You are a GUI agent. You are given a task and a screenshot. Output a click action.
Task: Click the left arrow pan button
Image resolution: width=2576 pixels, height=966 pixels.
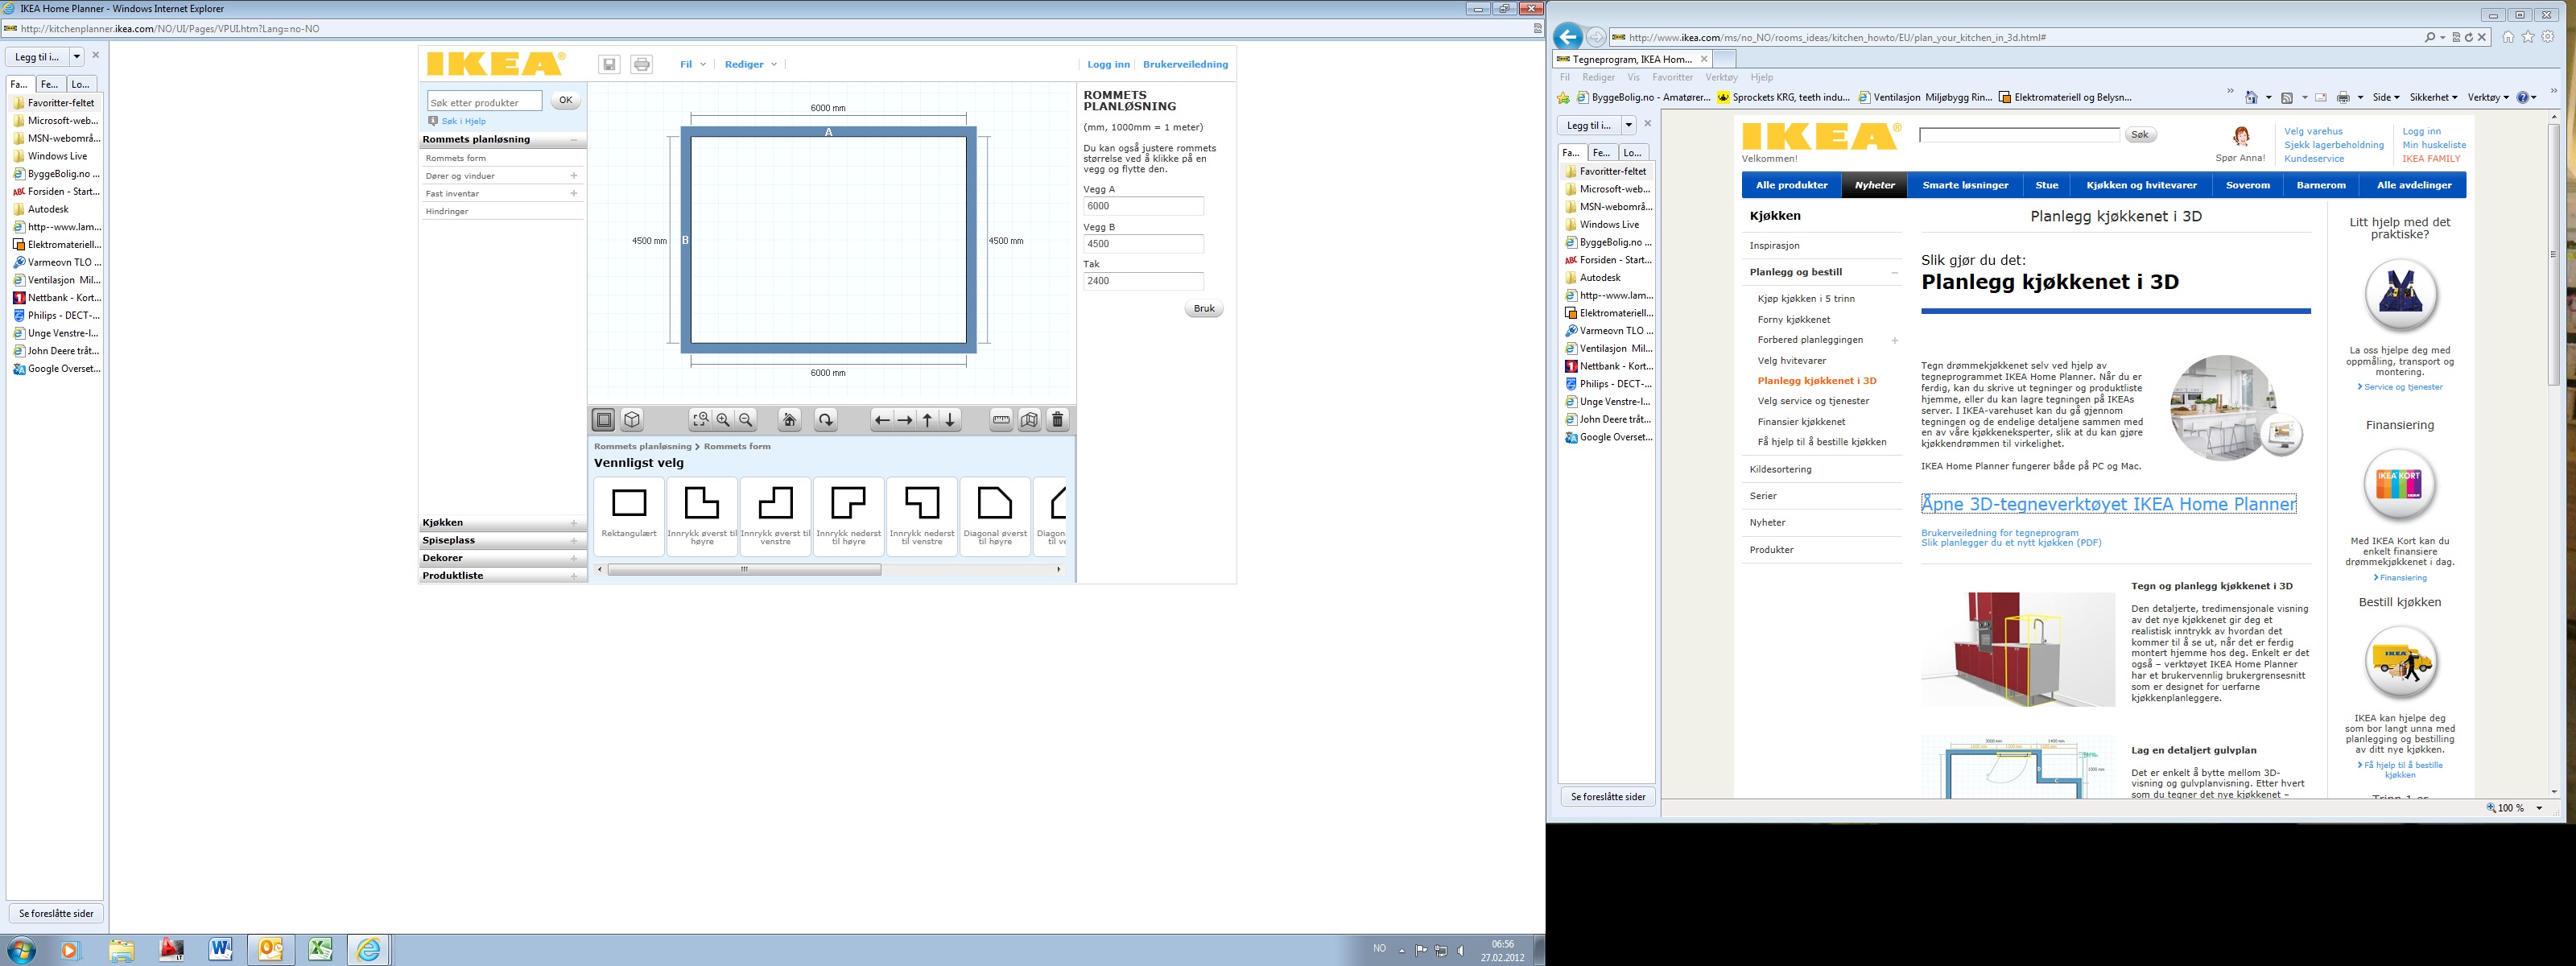pos(882,420)
